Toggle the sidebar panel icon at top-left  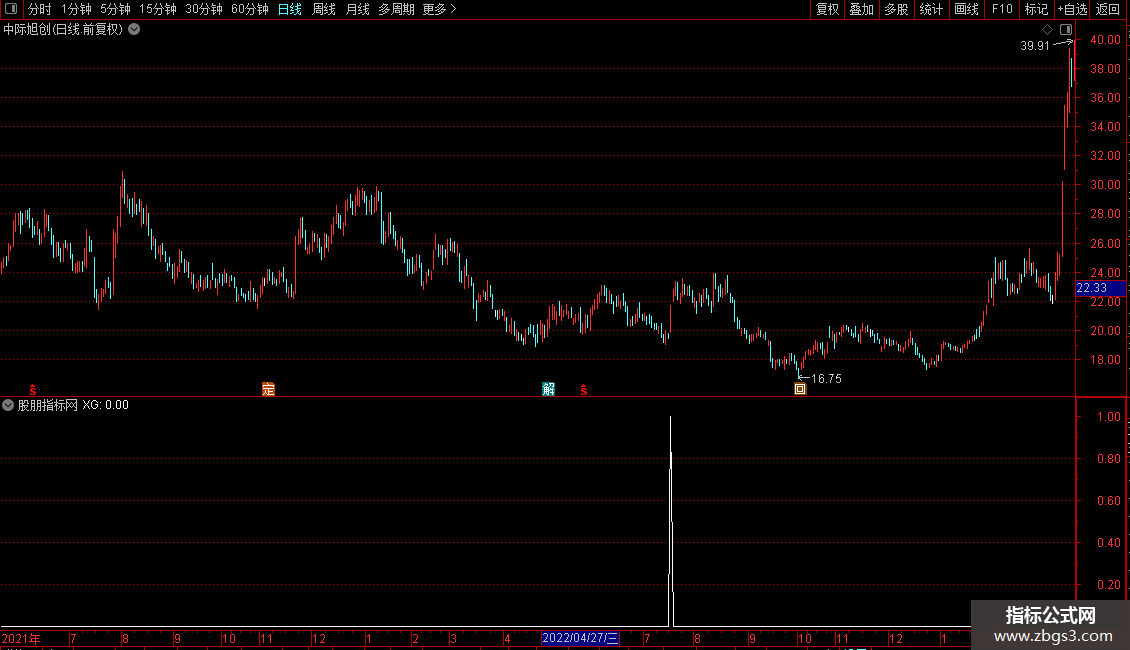pos(11,9)
